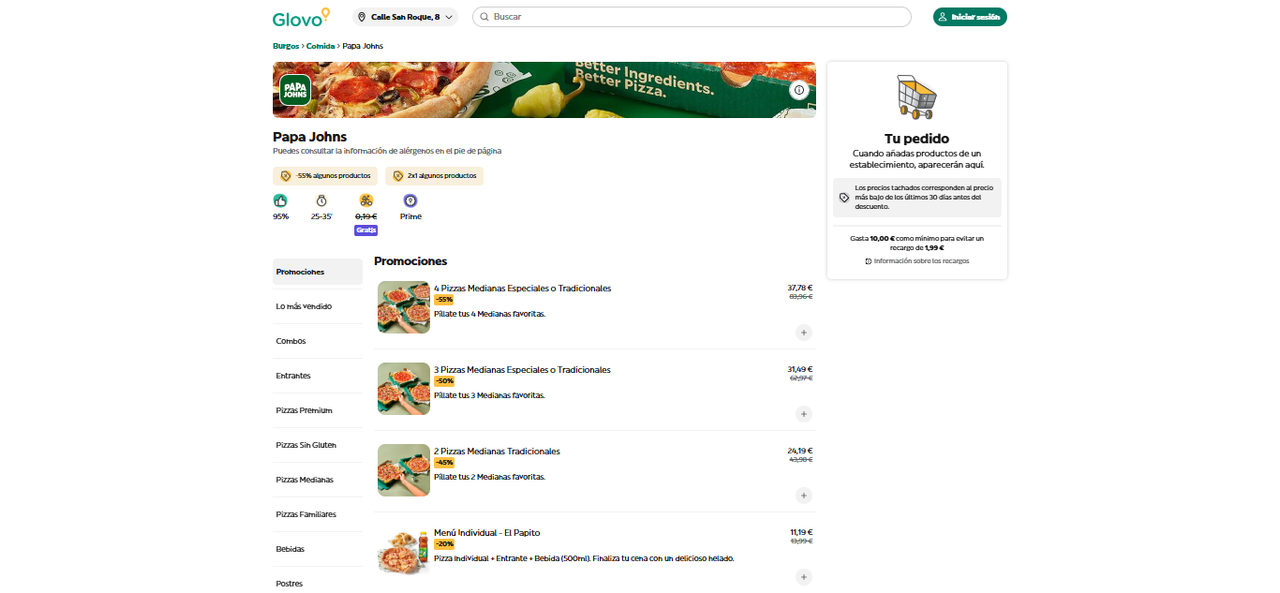Open 4 Pizzas Medianas product thumbnail
Viewport: 1280px width, 593px height.
(x=404, y=307)
